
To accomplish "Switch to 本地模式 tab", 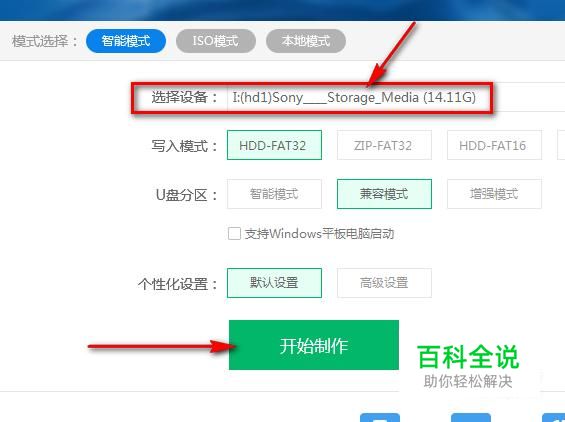I will [306, 41].
